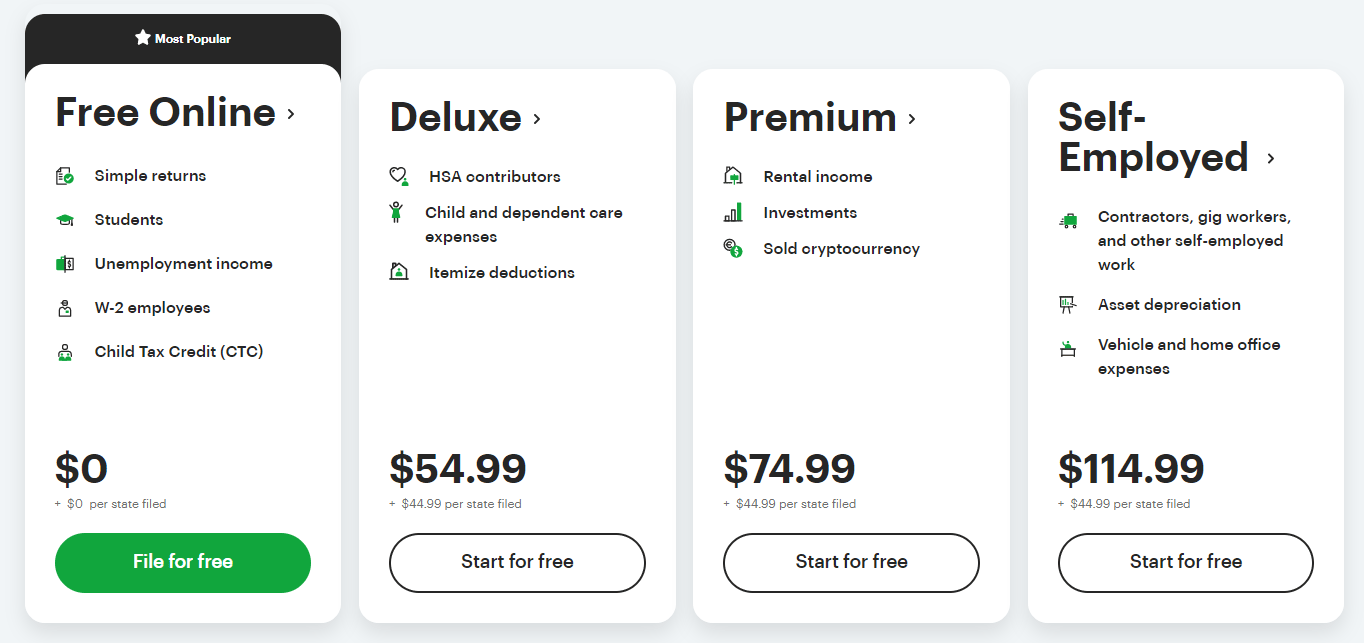This screenshot has height=643, width=1364.
Task: Click the W-2 employees person icon
Action: pyautogui.click(x=64, y=307)
